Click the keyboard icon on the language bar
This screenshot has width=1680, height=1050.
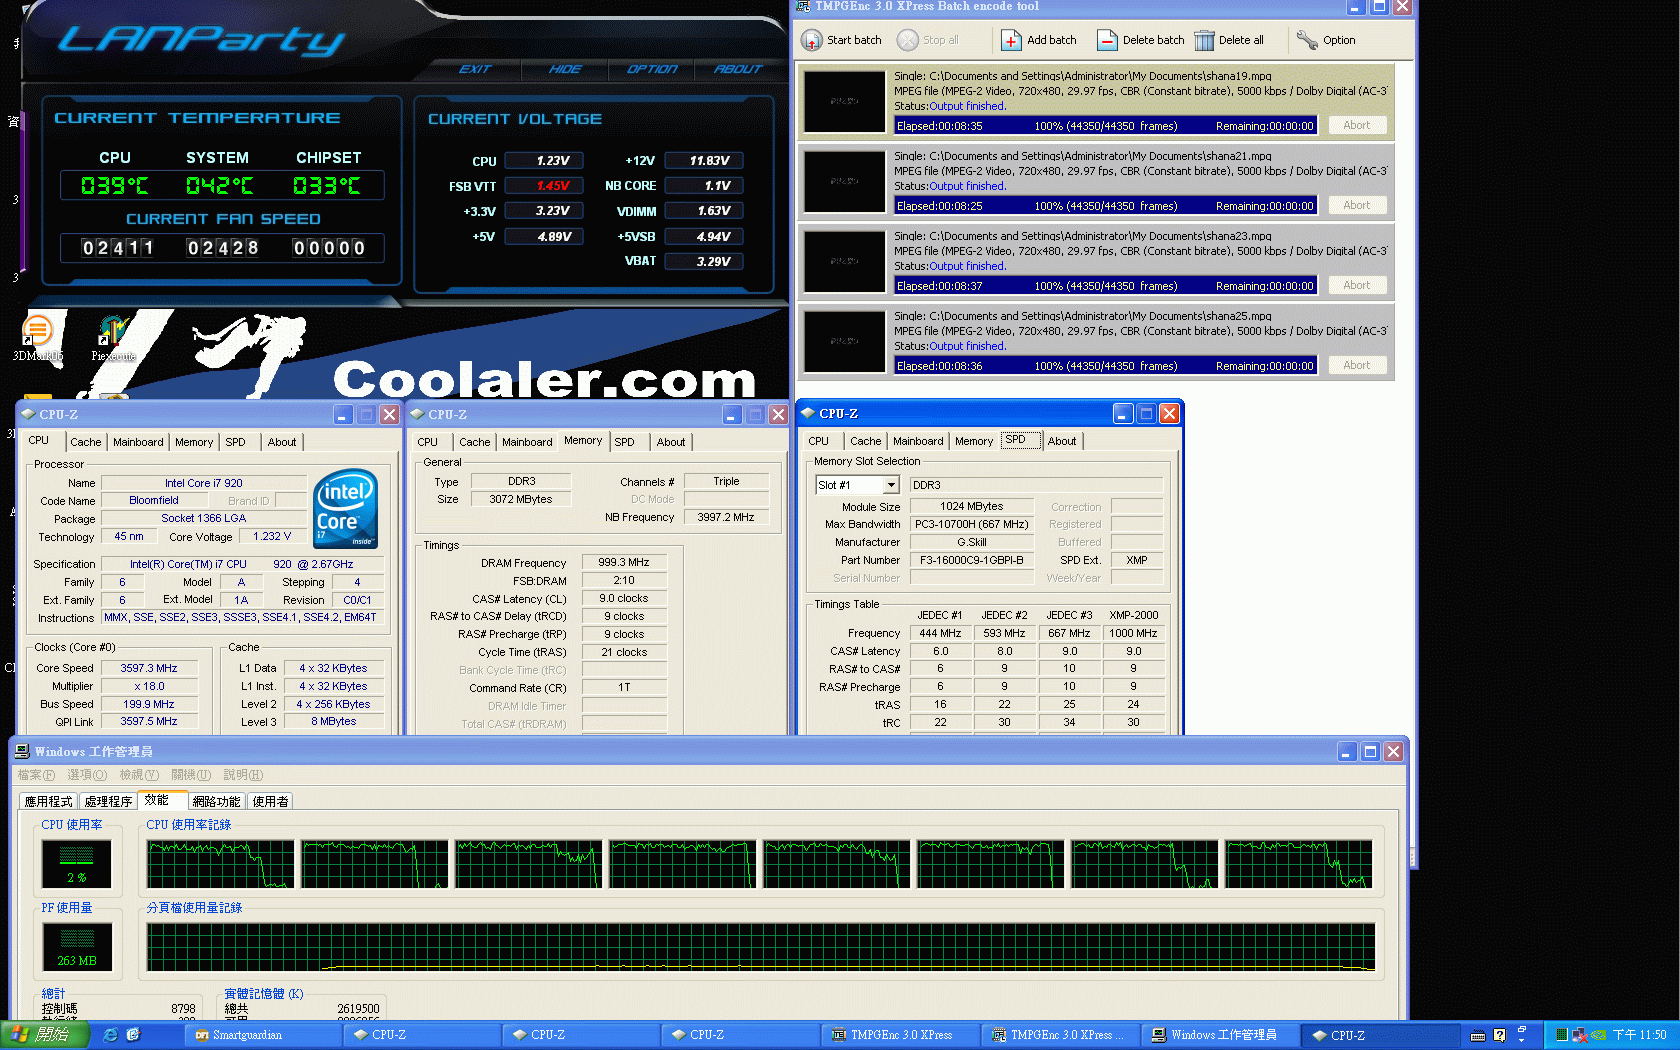pos(1478,1036)
